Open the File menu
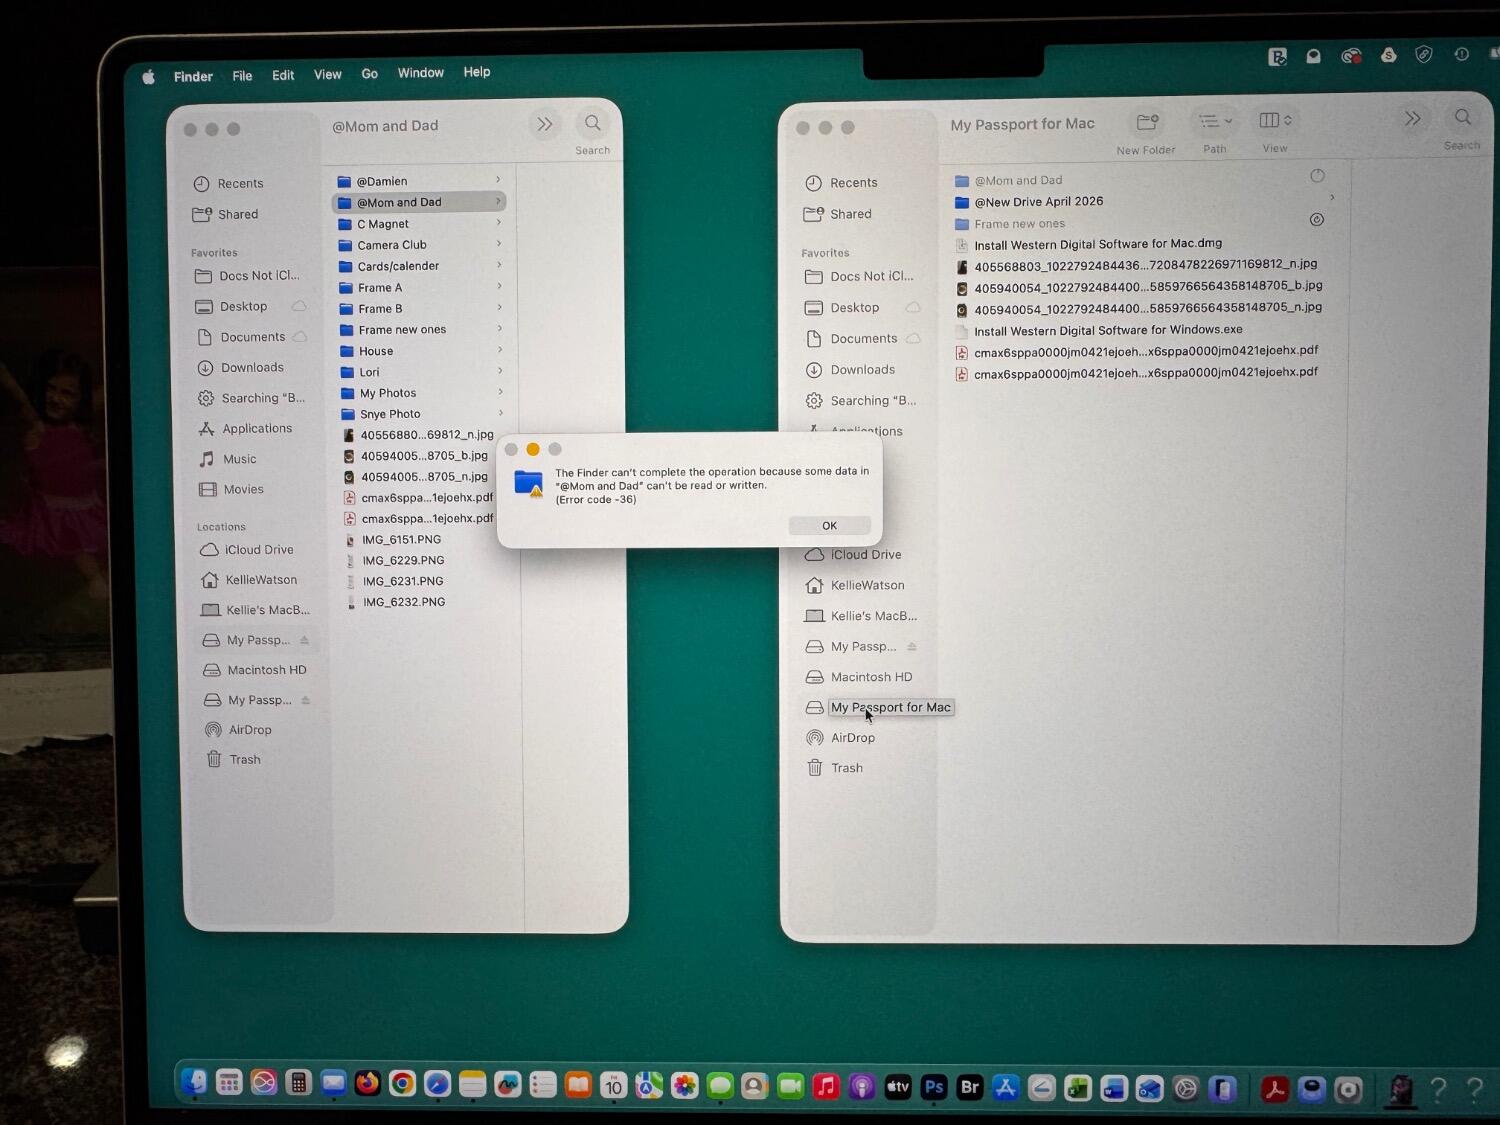 click(x=242, y=76)
